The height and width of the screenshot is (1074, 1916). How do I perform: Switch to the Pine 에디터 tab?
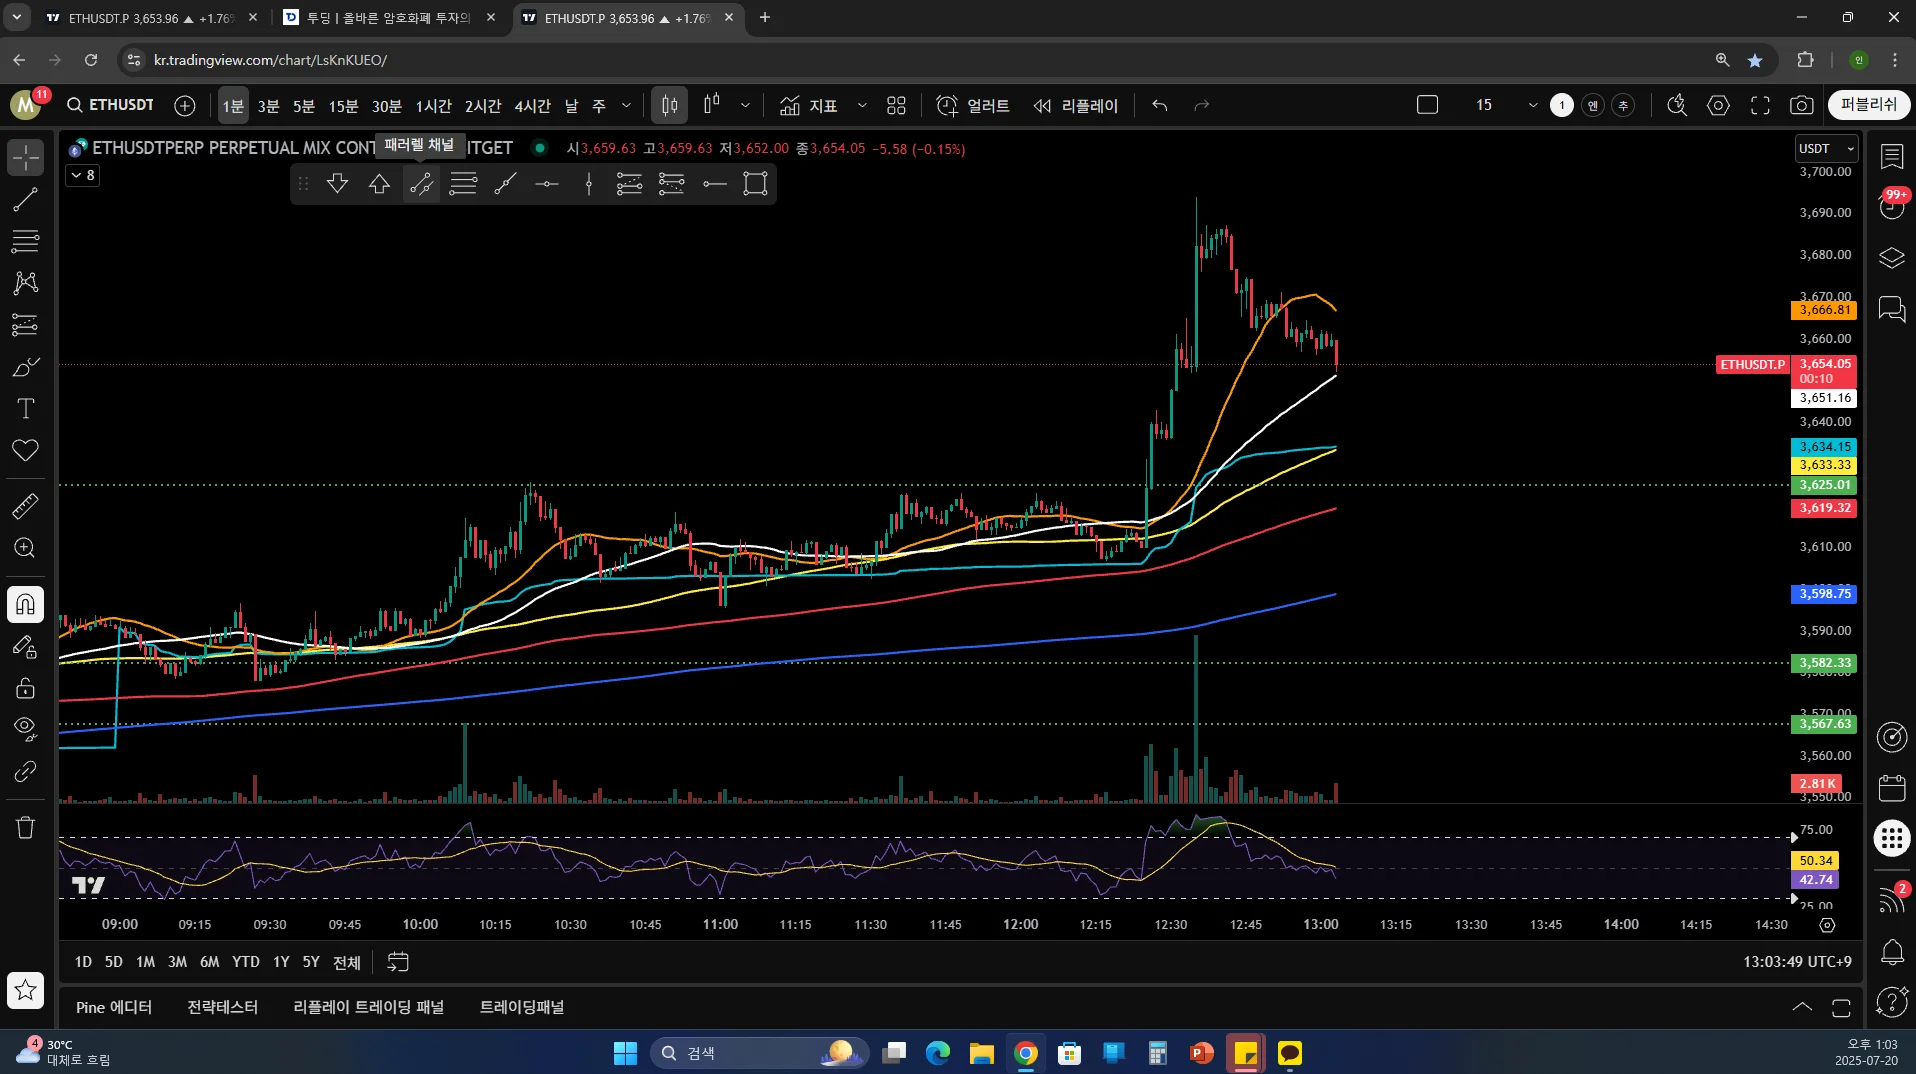pyautogui.click(x=114, y=1007)
